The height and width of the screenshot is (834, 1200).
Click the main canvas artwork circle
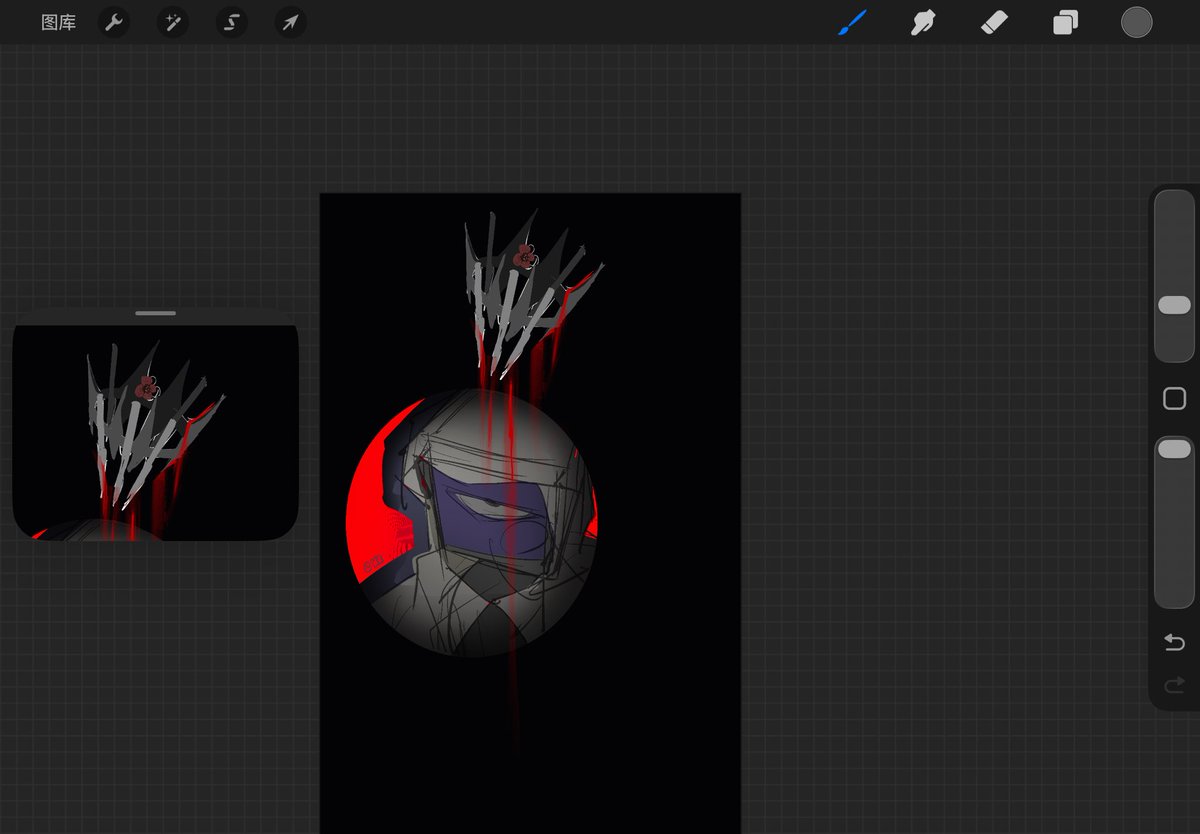(471, 522)
